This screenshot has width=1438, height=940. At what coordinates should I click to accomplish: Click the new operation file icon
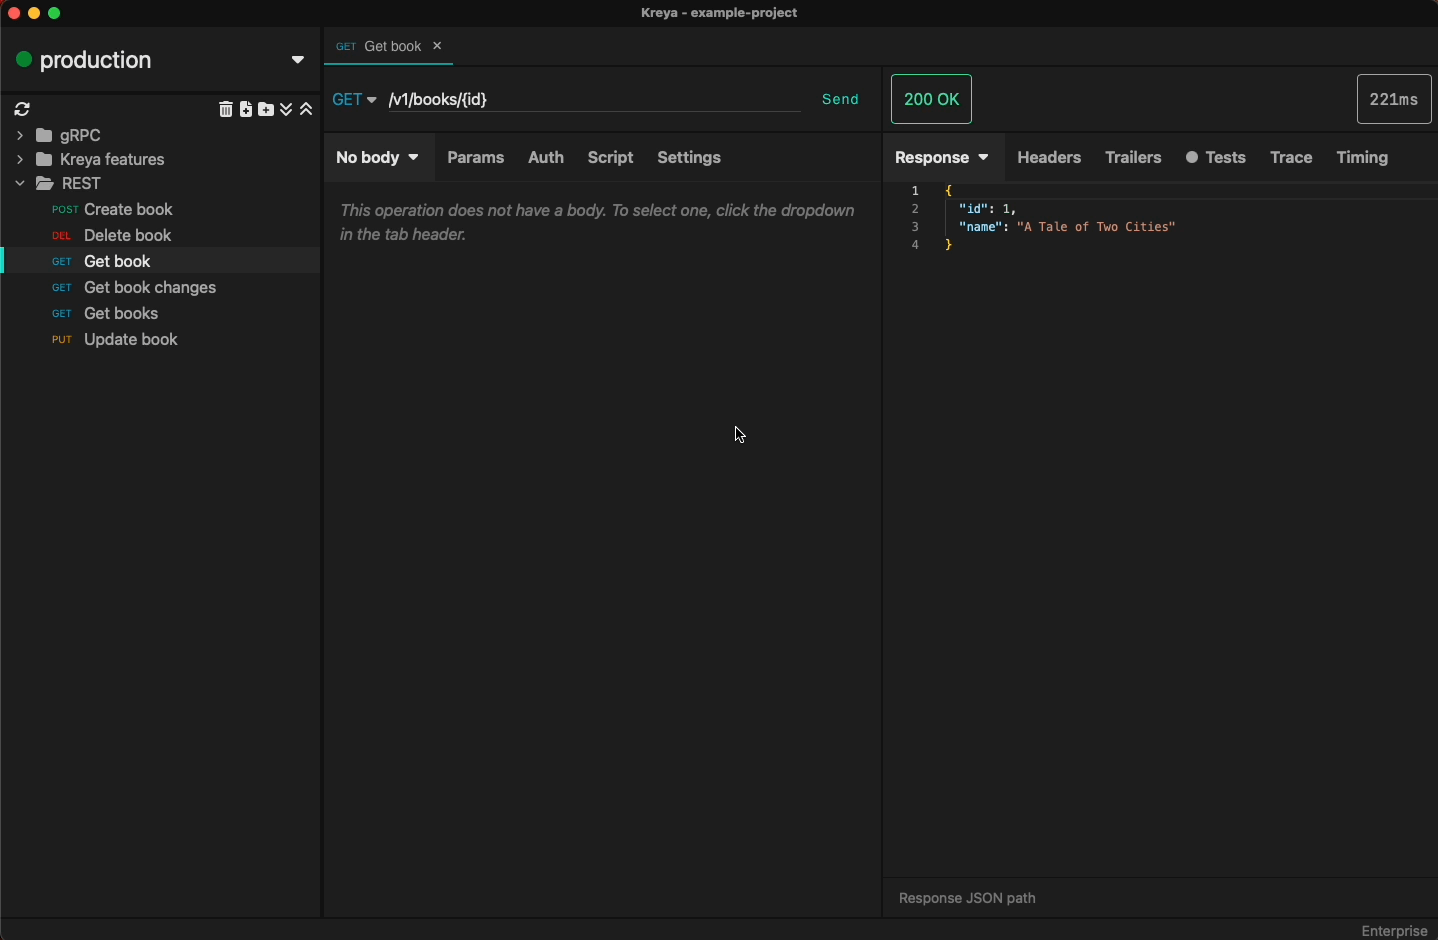(x=246, y=110)
